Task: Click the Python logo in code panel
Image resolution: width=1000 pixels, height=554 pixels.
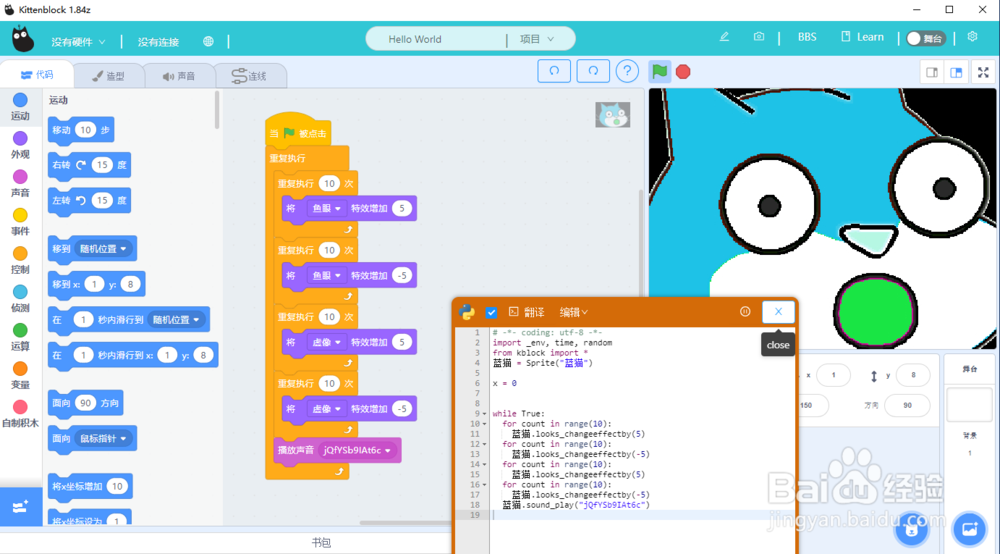Action: coord(467,312)
